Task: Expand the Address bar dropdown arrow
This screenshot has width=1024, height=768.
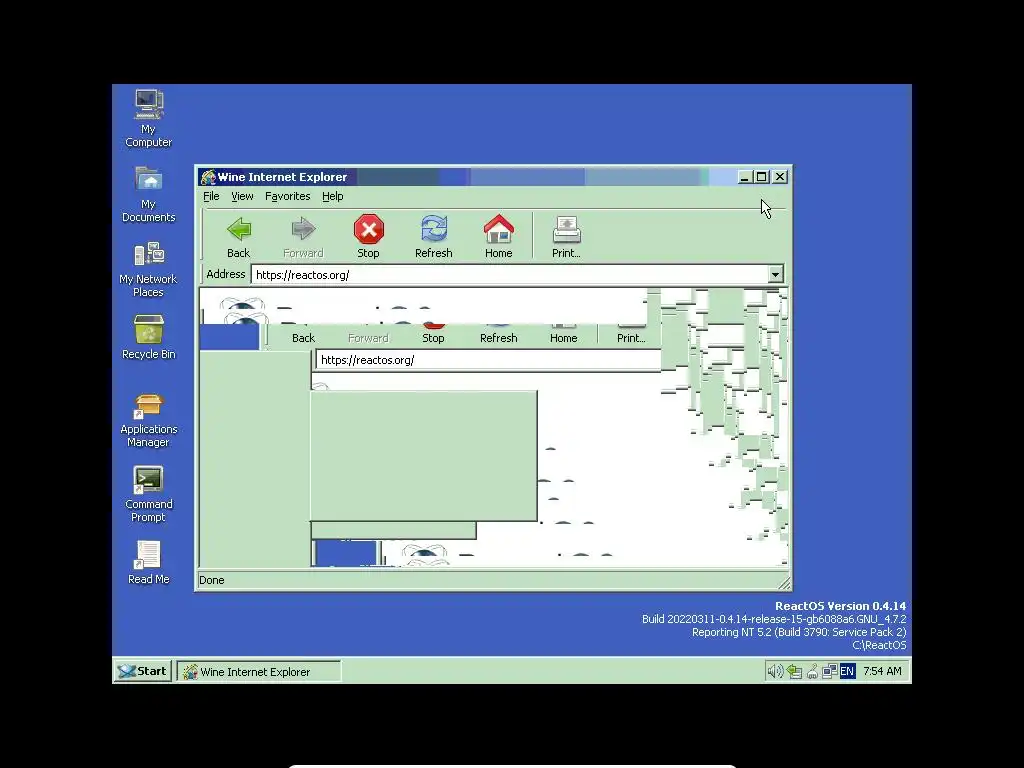Action: coord(775,274)
